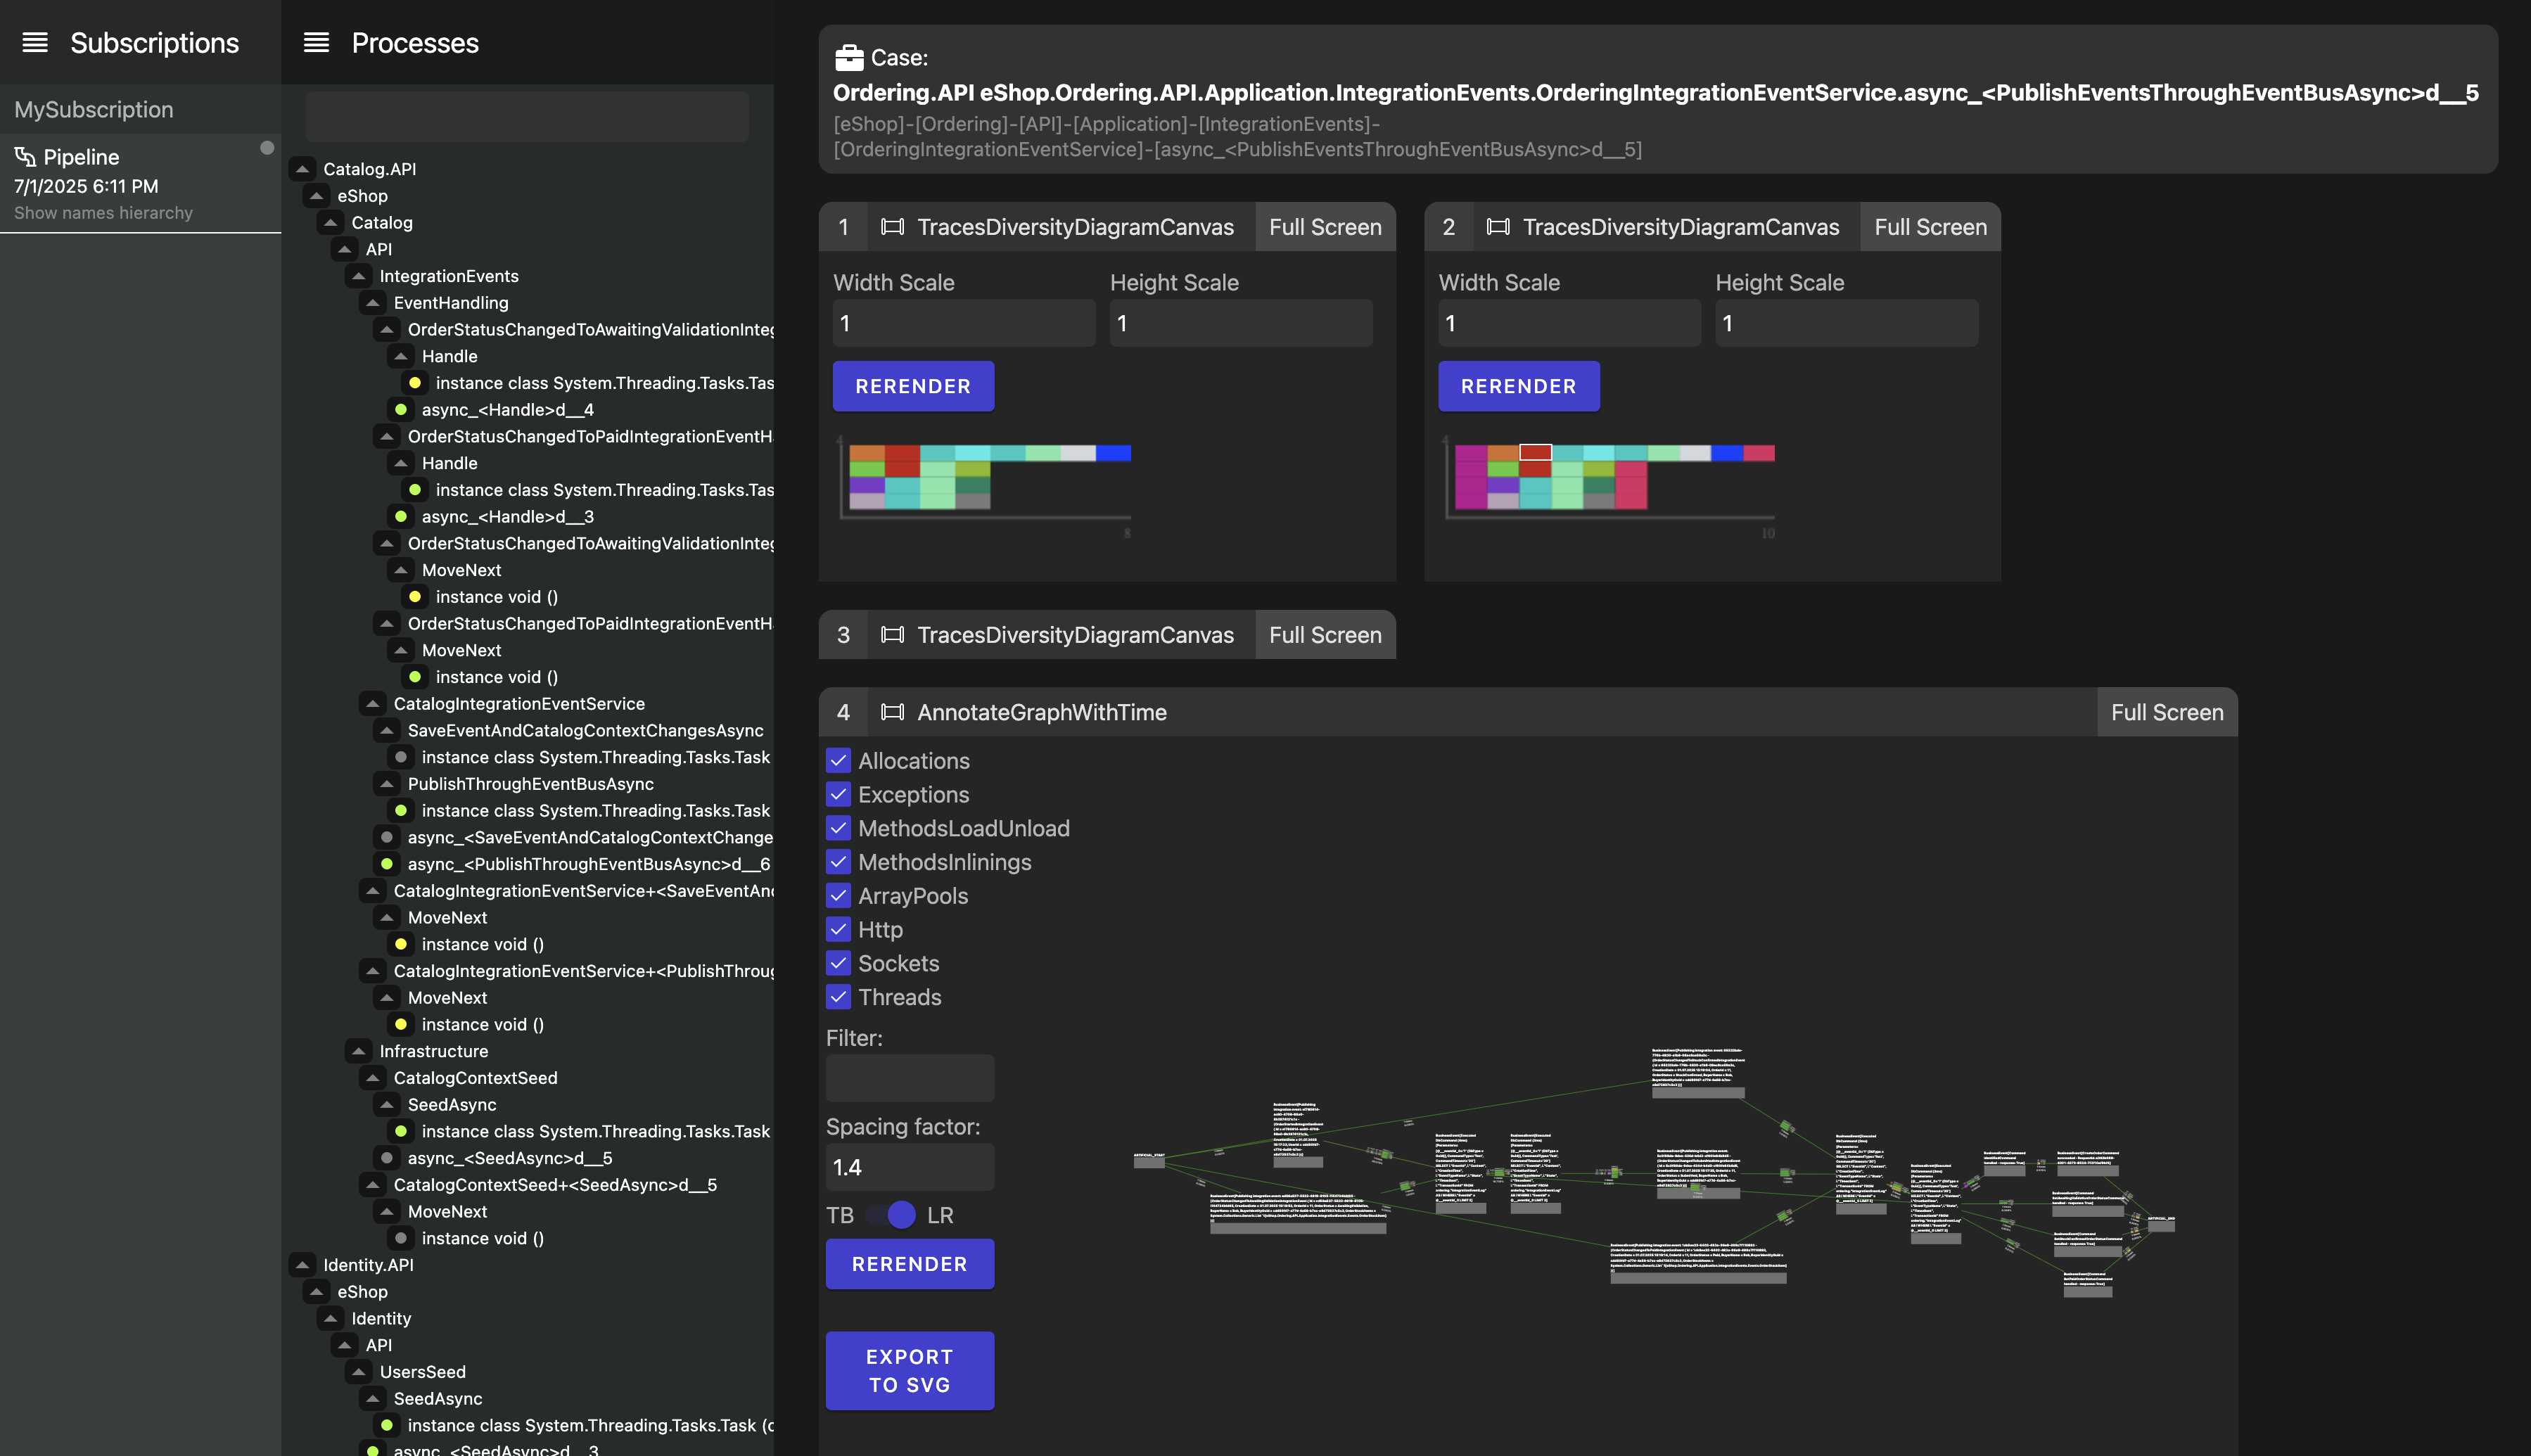Focus the Processes search field

(x=527, y=117)
